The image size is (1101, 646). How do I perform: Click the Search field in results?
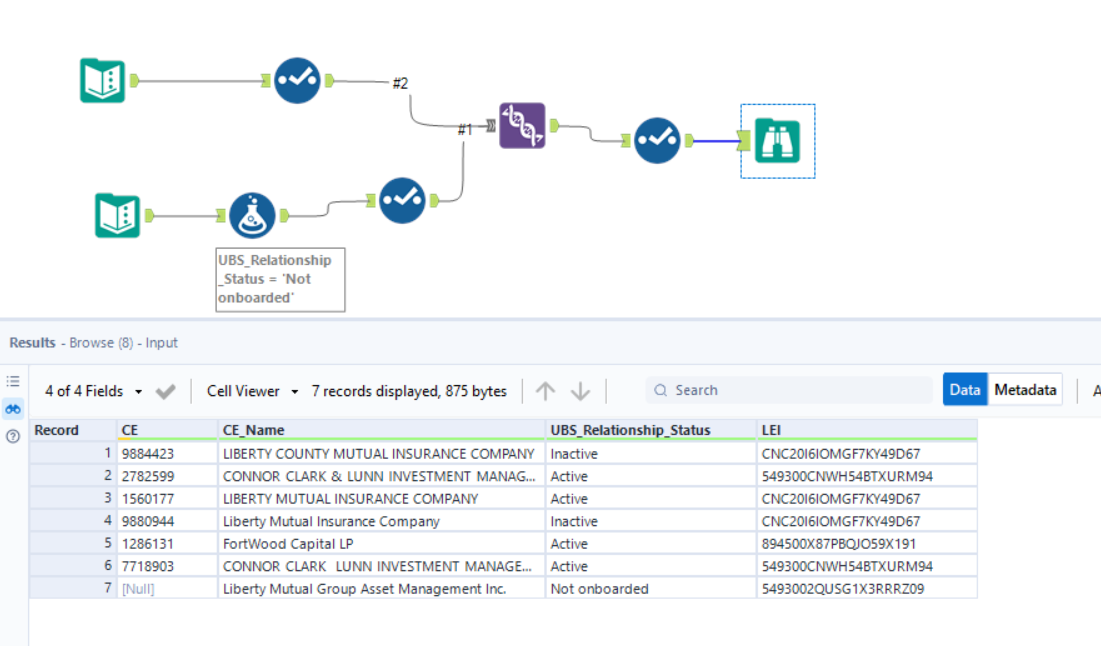click(x=790, y=391)
